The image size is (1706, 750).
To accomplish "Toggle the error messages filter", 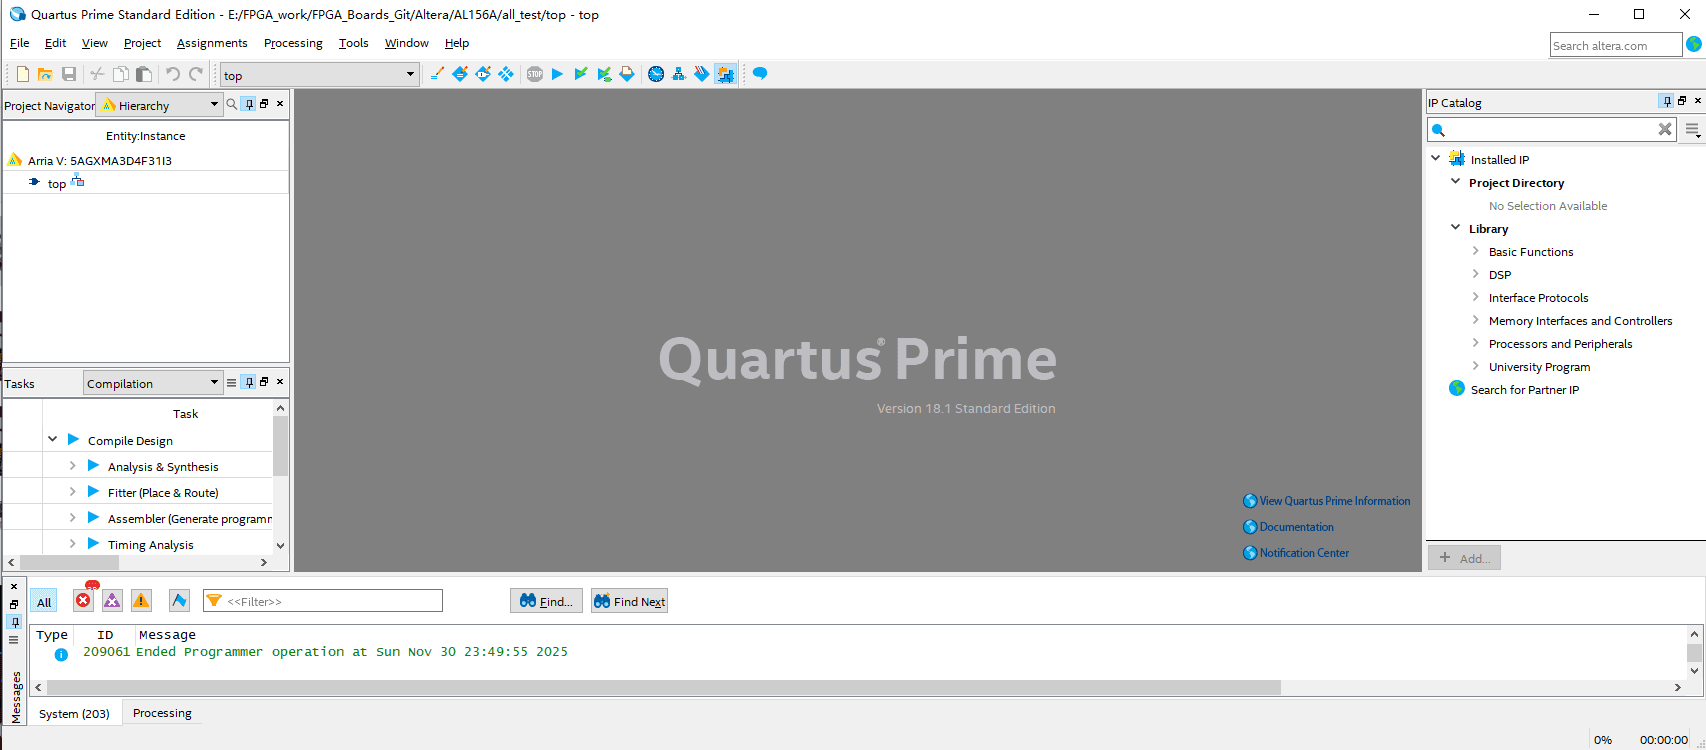I will (84, 601).
